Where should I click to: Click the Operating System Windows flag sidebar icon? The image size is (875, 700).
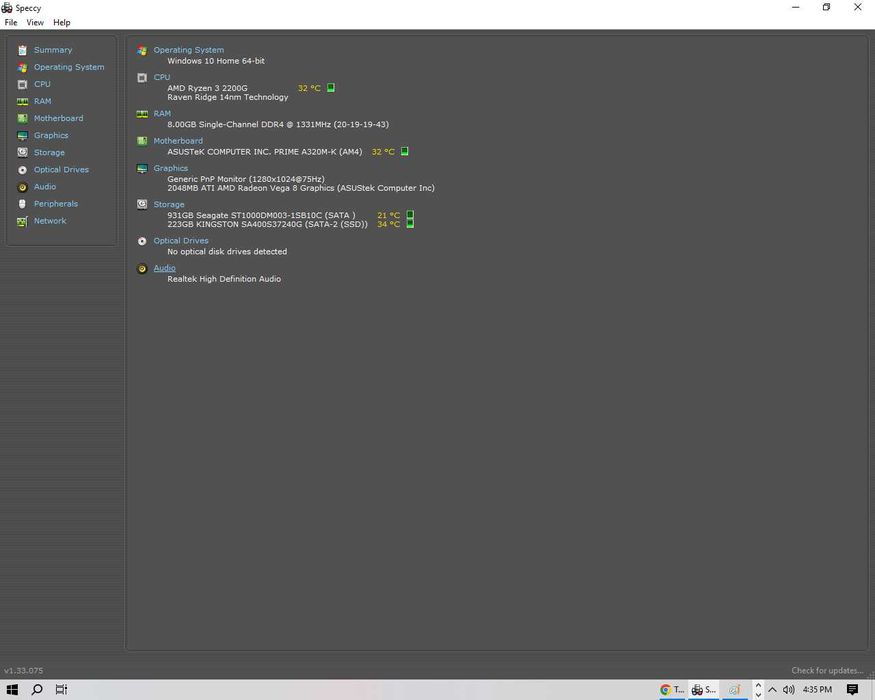click(x=22, y=68)
